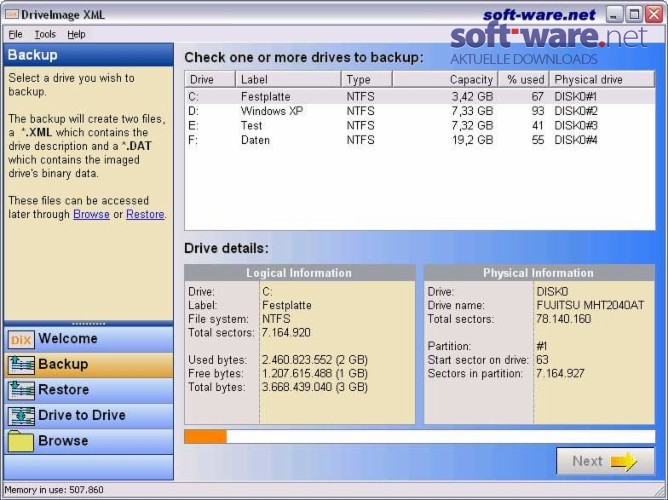The height and width of the screenshot is (500, 668).
Task: Click the Used bytes value 2.460.823.552
Action: [x=314, y=360]
